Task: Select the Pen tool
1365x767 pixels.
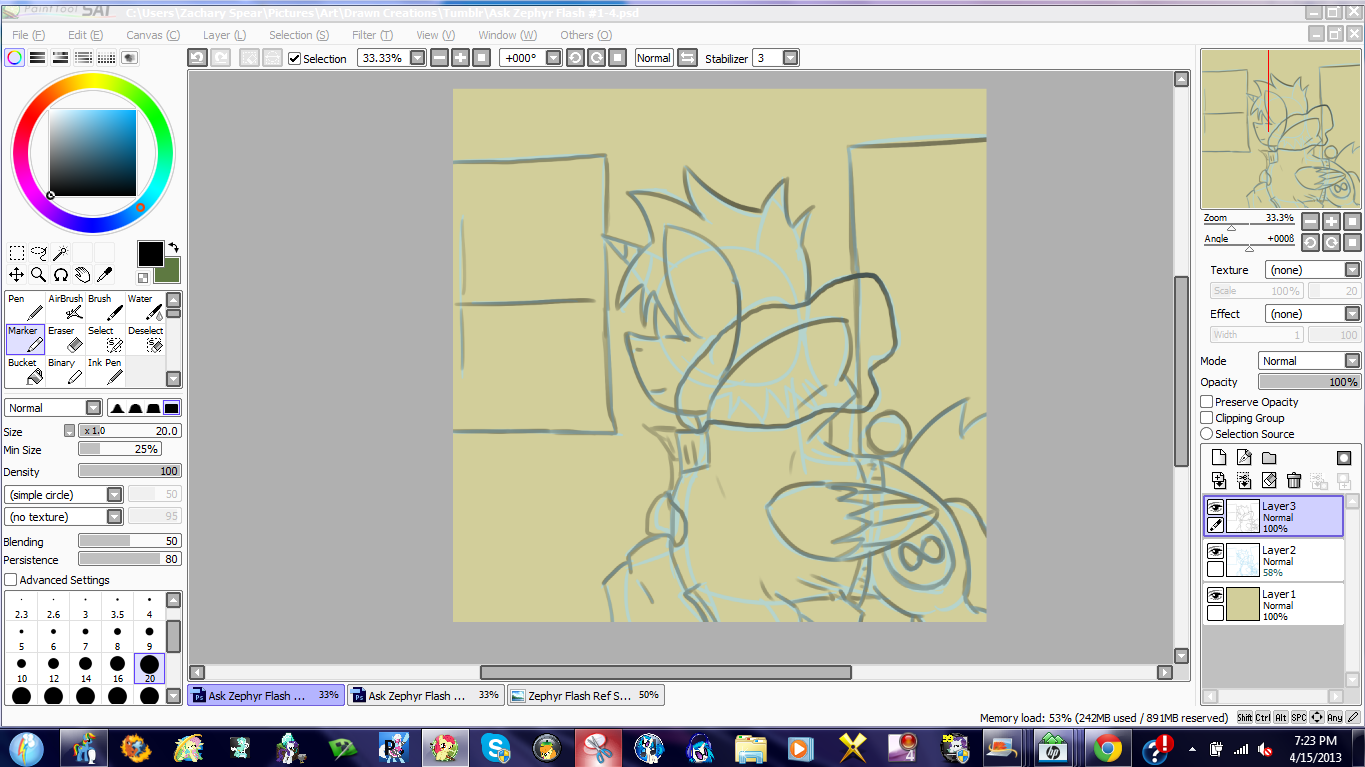Action: [25, 307]
